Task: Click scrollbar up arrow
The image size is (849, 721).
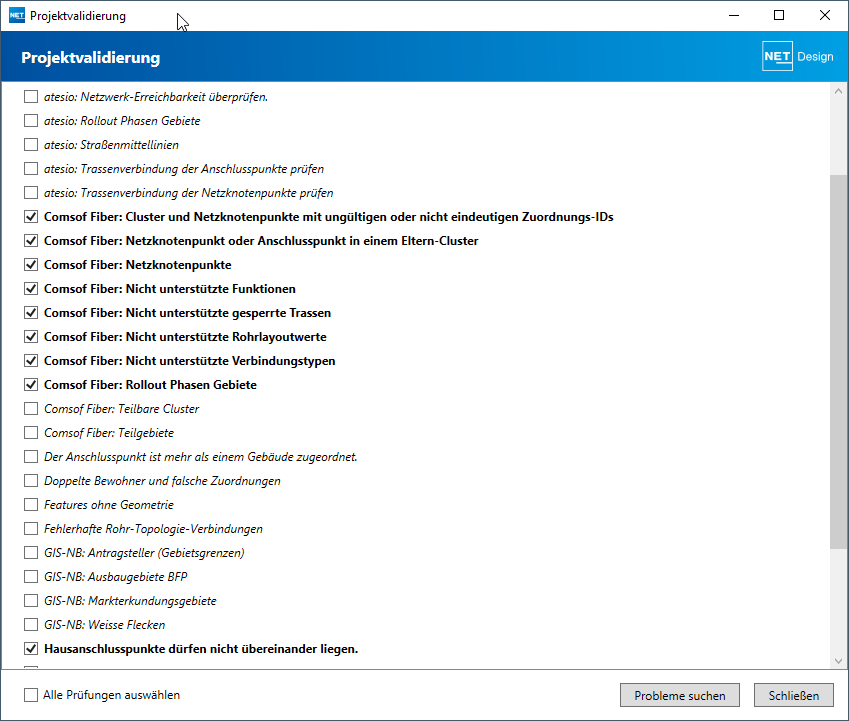Action: click(838, 91)
